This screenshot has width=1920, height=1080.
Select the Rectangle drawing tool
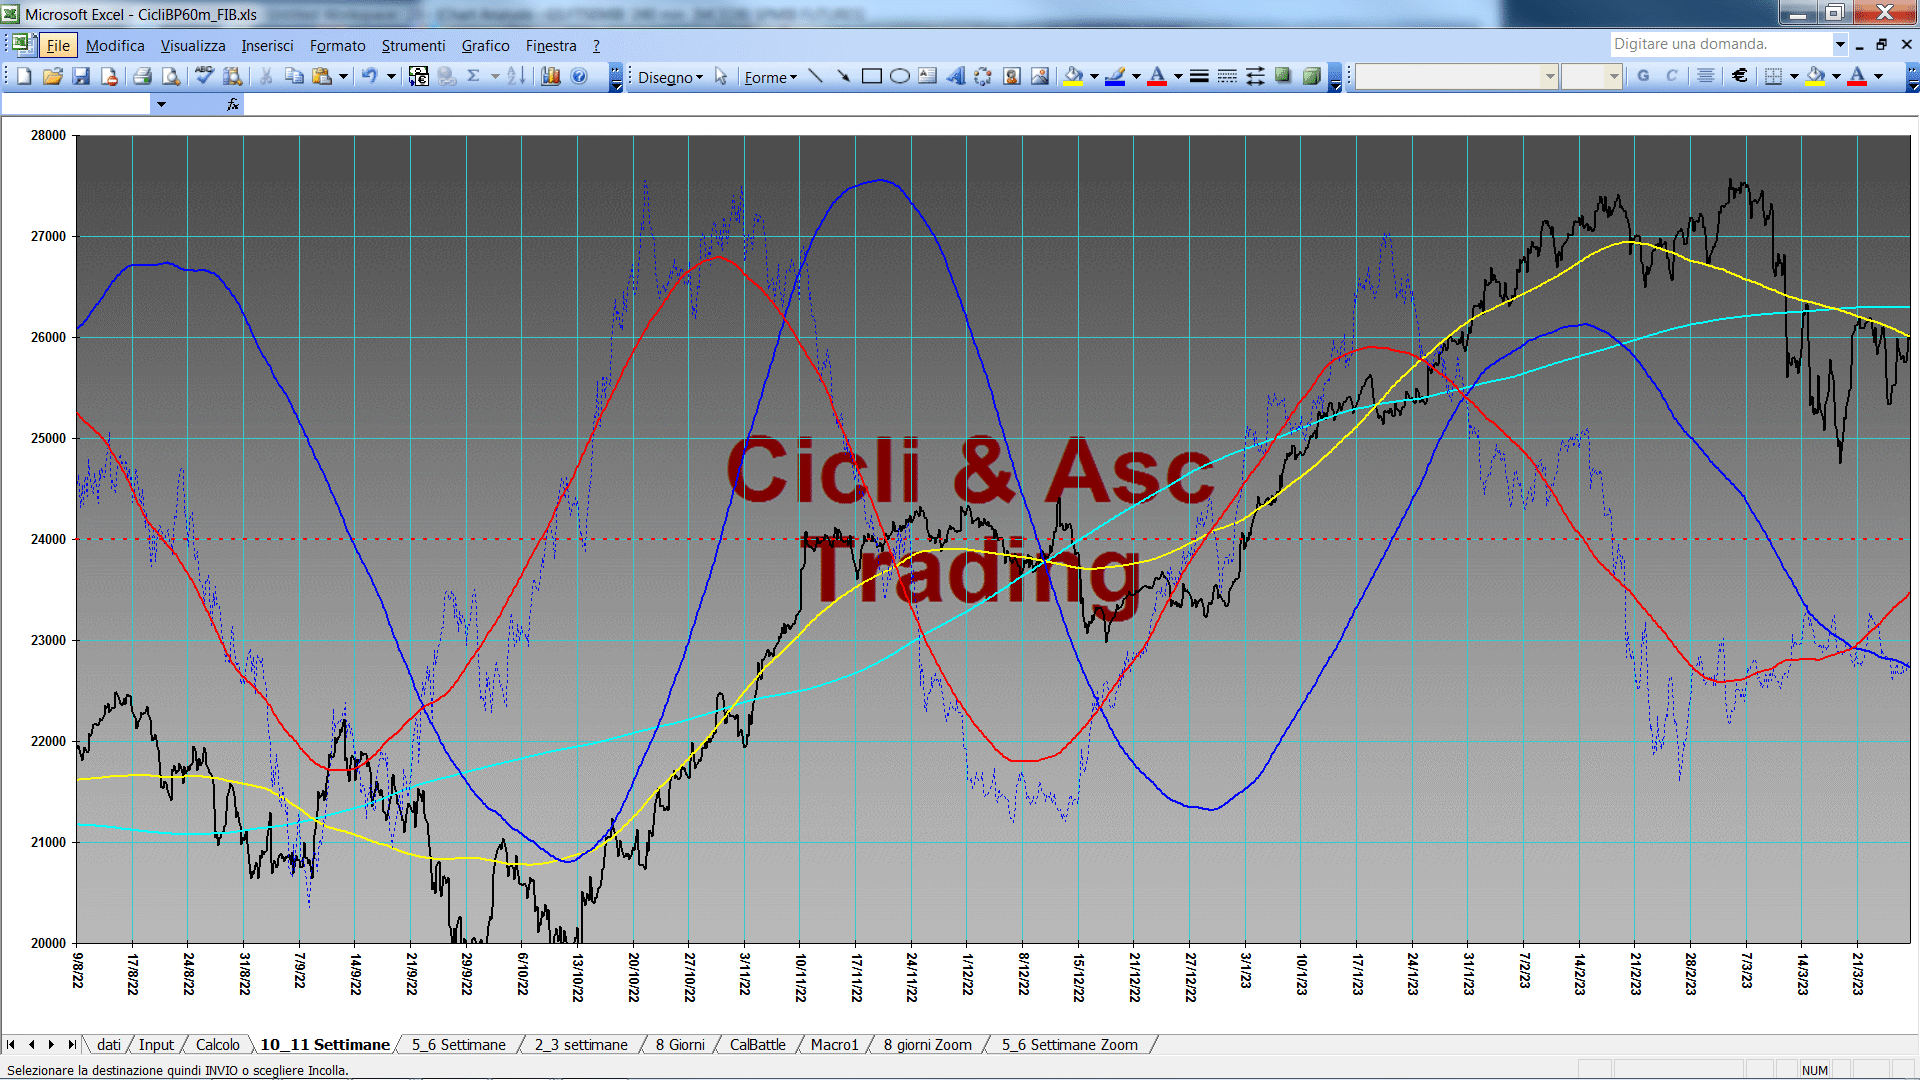(x=871, y=76)
